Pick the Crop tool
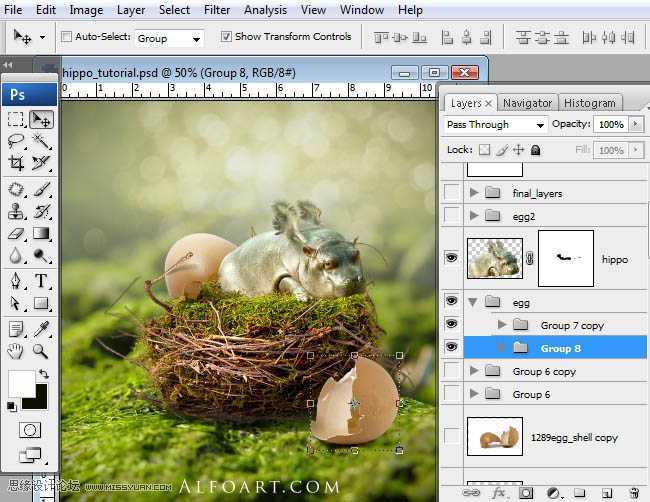This screenshot has width=650, height=502. [x=16, y=163]
